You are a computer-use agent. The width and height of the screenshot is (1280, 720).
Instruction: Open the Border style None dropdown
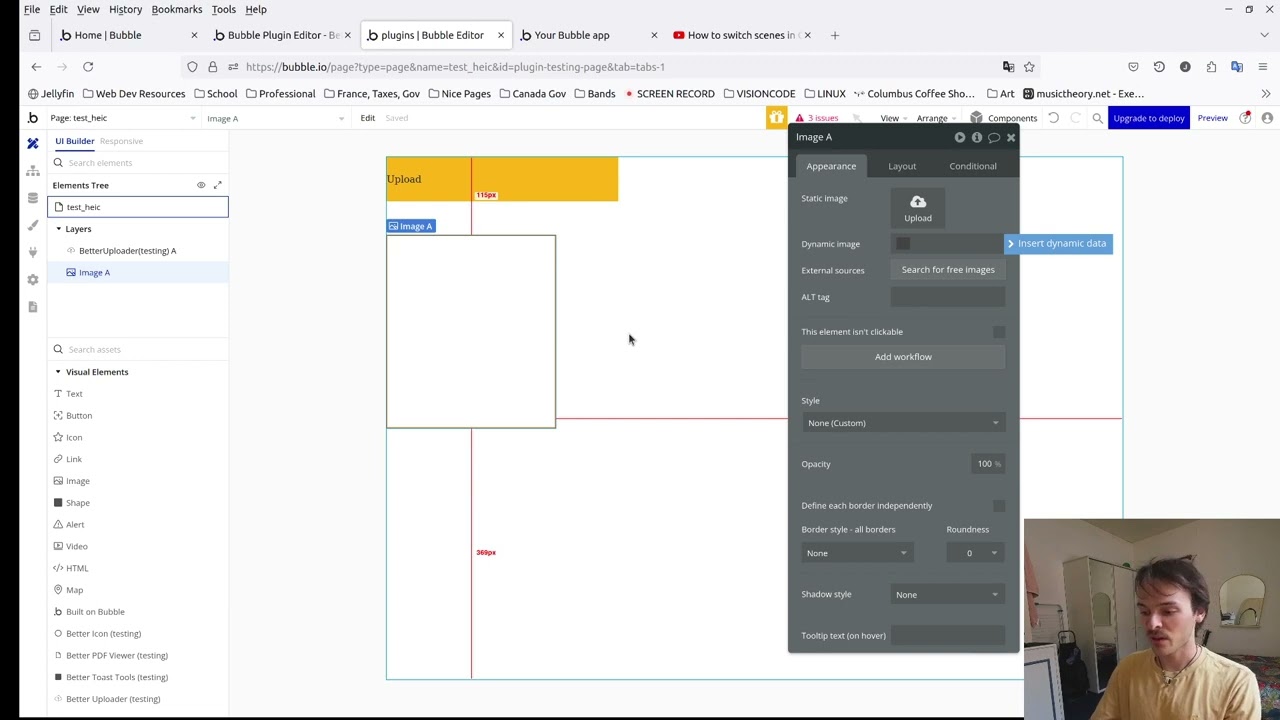[856, 553]
